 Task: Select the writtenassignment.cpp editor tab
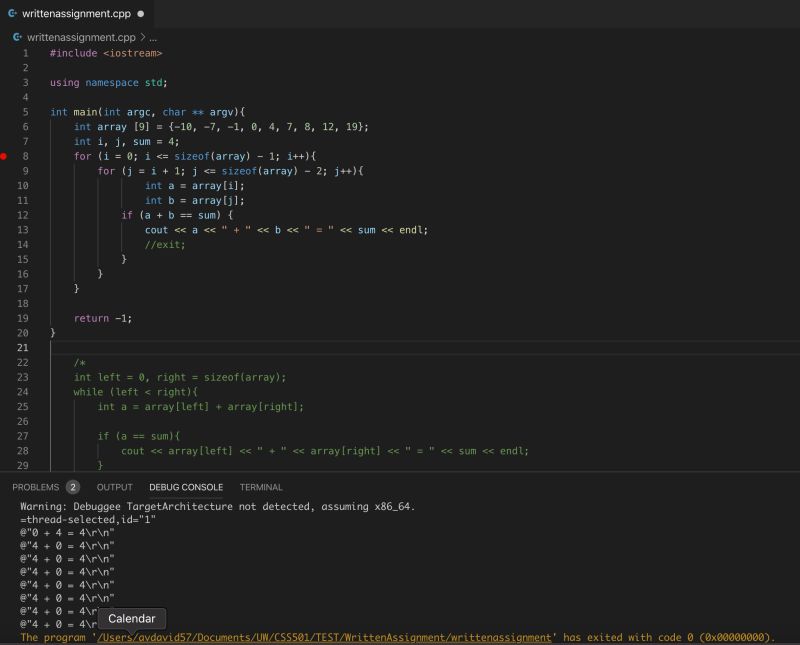tap(75, 14)
